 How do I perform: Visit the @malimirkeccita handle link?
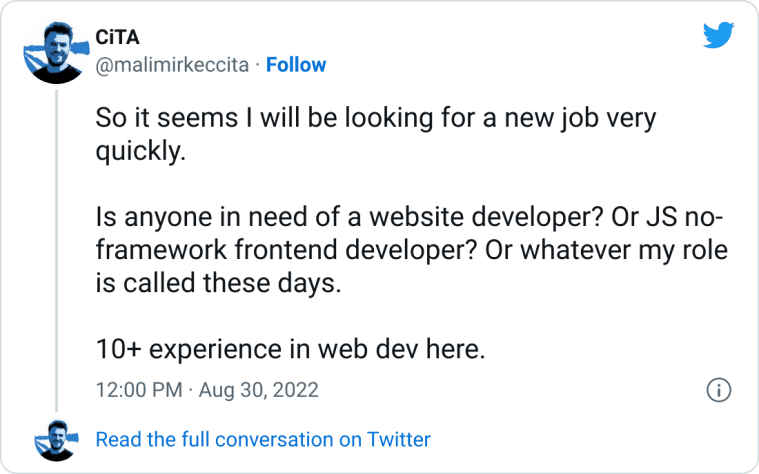[x=172, y=65]
